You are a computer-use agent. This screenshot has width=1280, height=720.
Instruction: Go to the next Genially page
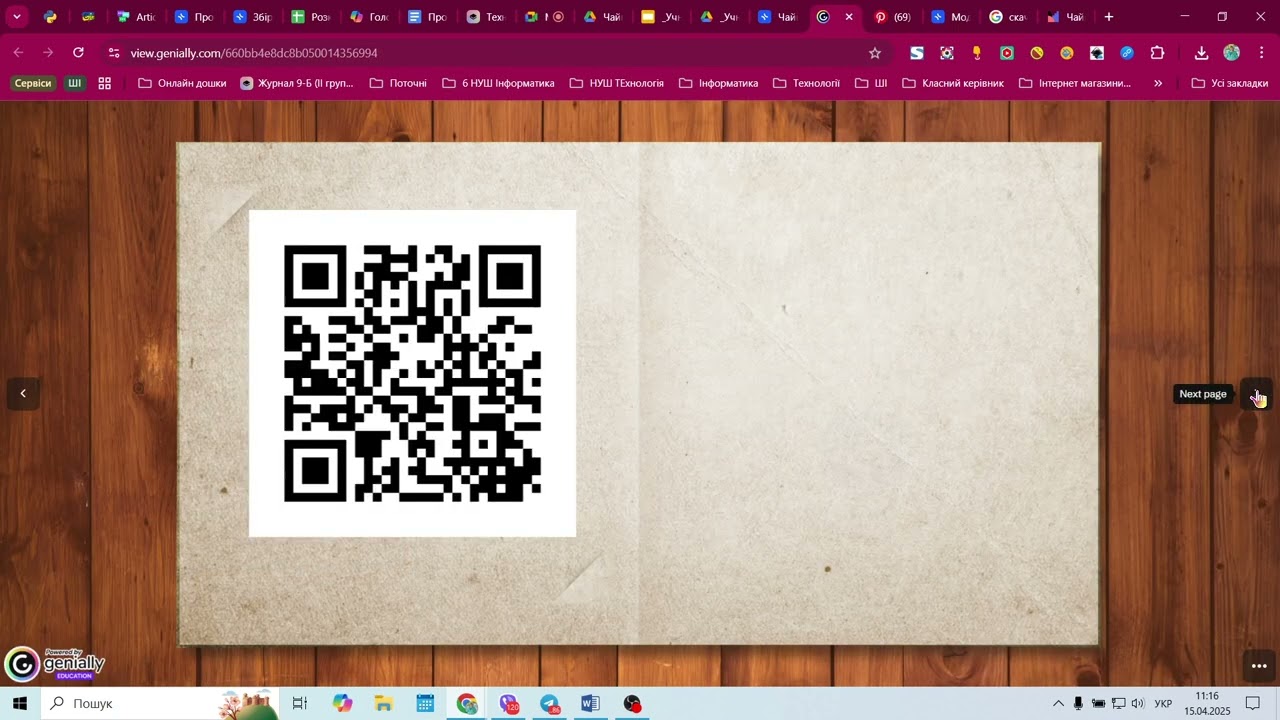[x=1257, y=394]
